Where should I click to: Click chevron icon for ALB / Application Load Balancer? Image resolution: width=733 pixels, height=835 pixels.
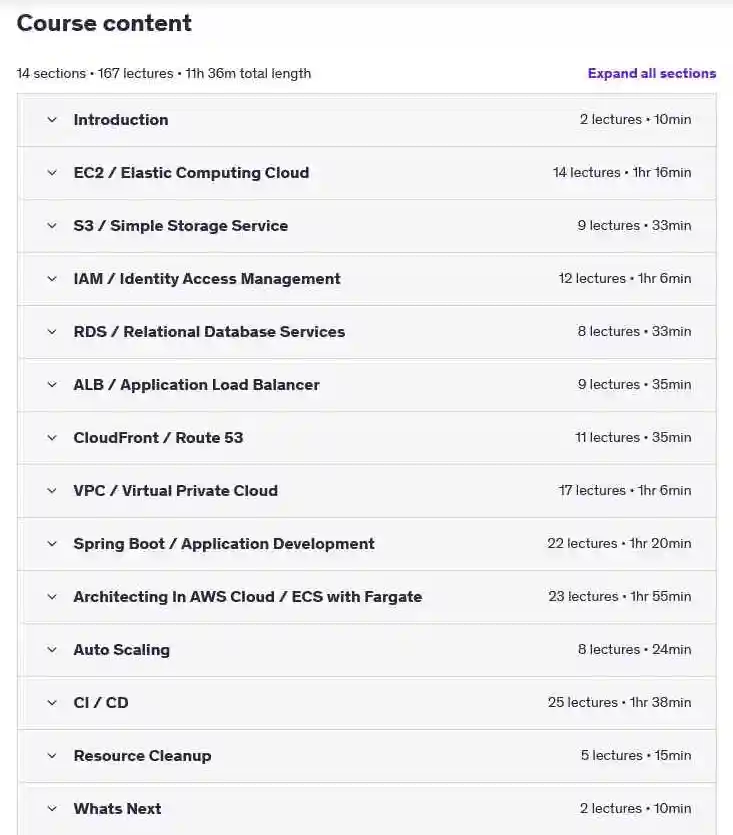click(52, 384)
